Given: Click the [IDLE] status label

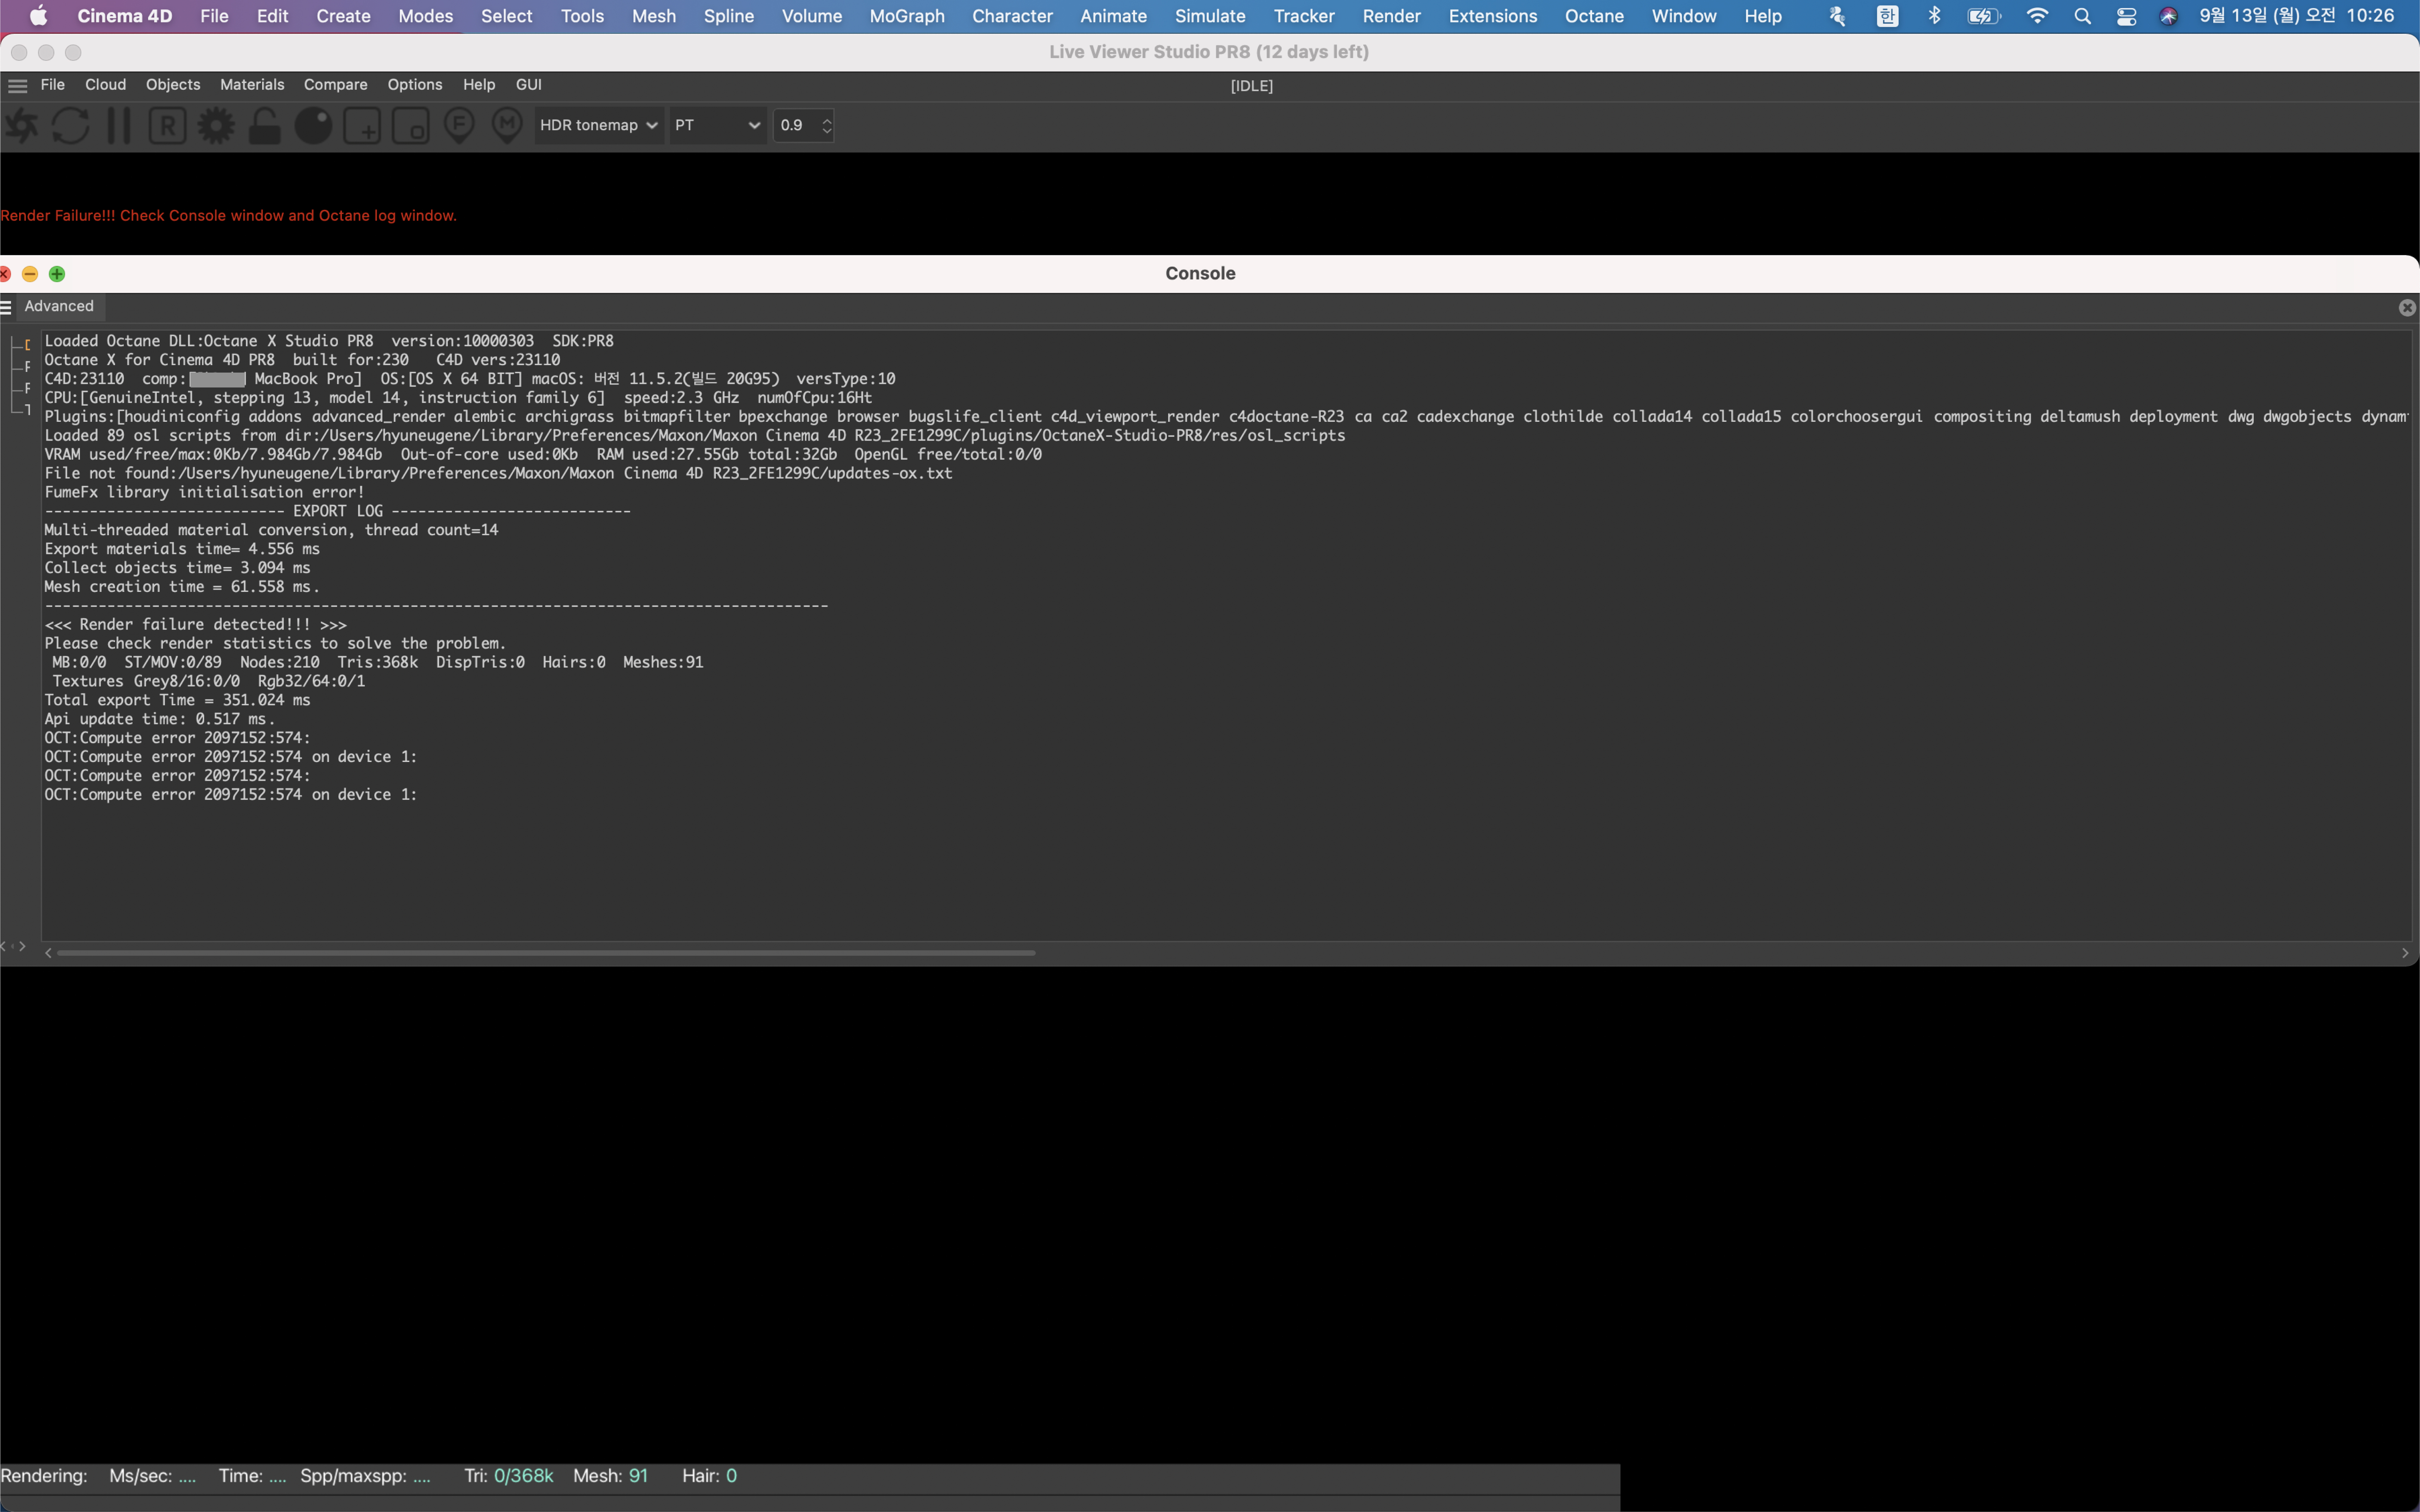Looking at the screenshot, I should tap(1252, 86).
